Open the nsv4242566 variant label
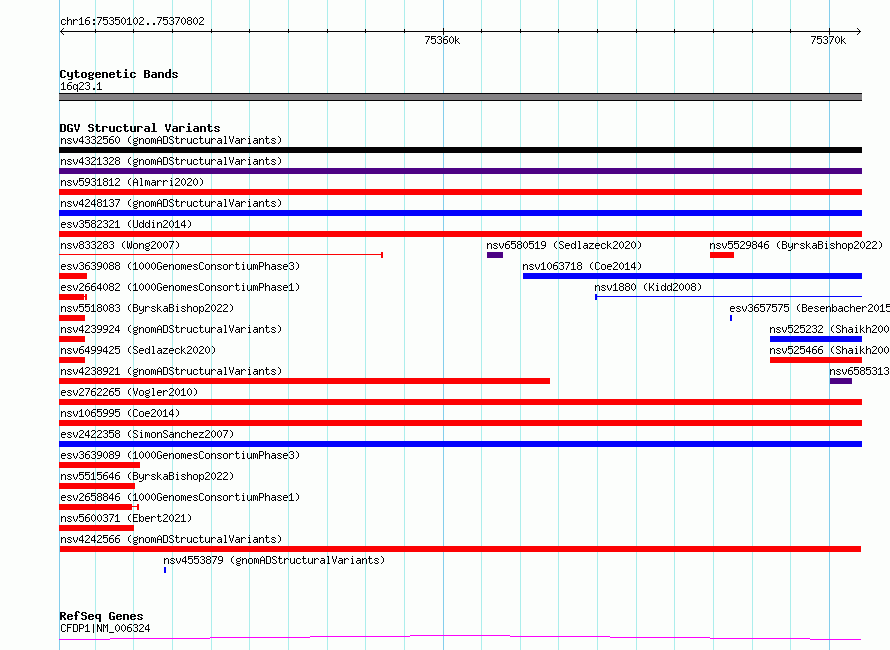The height and width of the screenshot is (650, 890). click(x=171, y=539)
